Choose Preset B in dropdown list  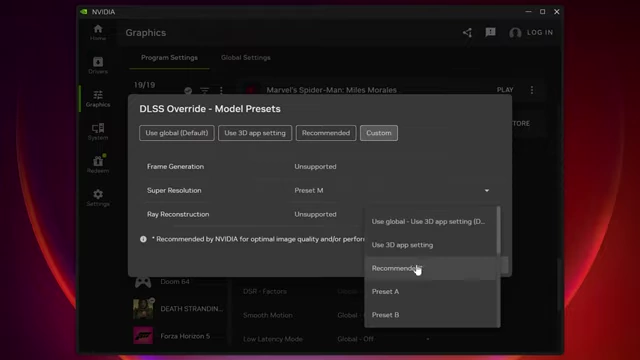pyautogui.click(x=430, y=315)
